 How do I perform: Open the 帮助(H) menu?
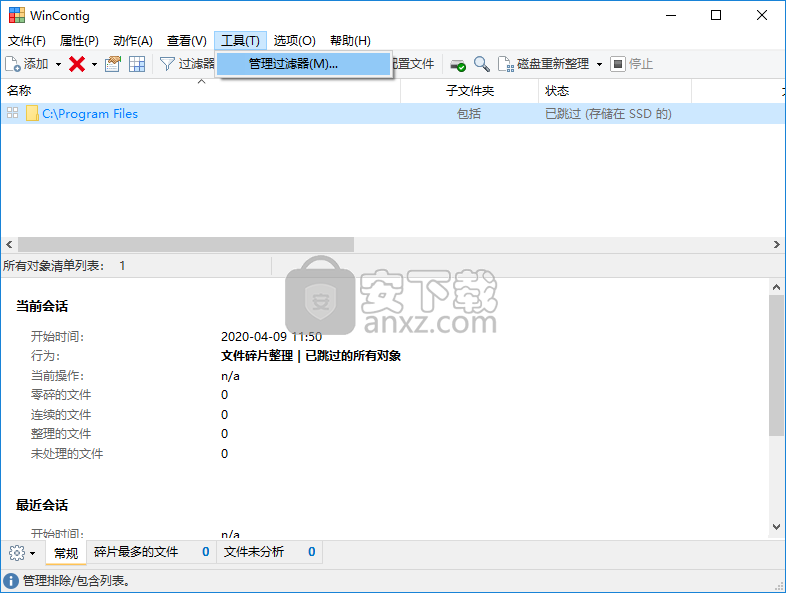click(350, 41)
